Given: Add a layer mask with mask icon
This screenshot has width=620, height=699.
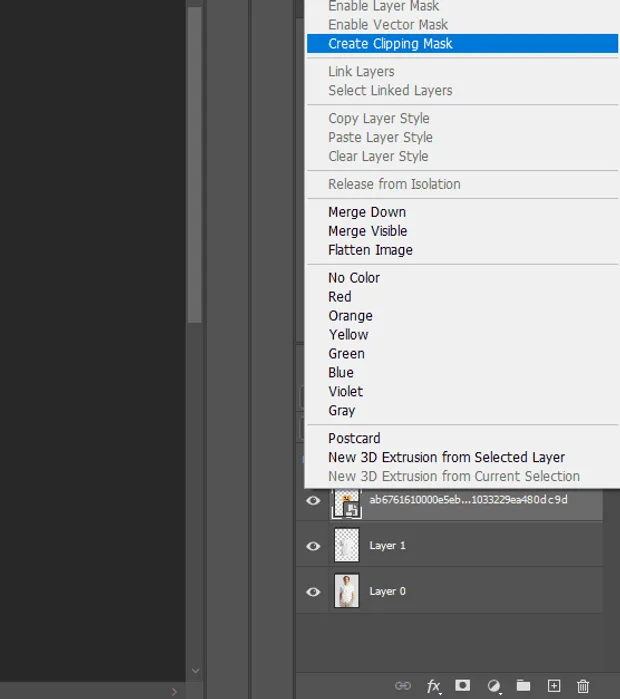Looking at the screenshot, I should coord(463,685).
